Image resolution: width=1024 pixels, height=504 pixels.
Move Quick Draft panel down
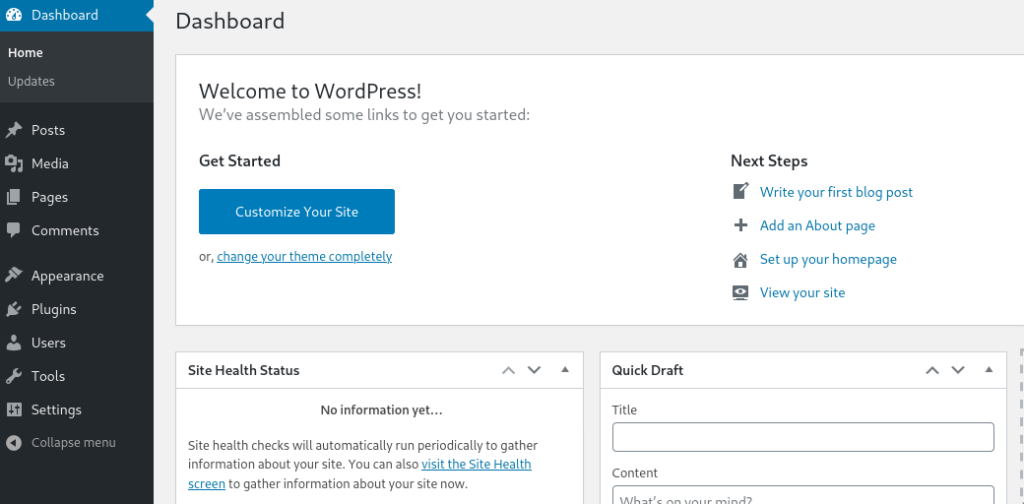tap(958, 370)
